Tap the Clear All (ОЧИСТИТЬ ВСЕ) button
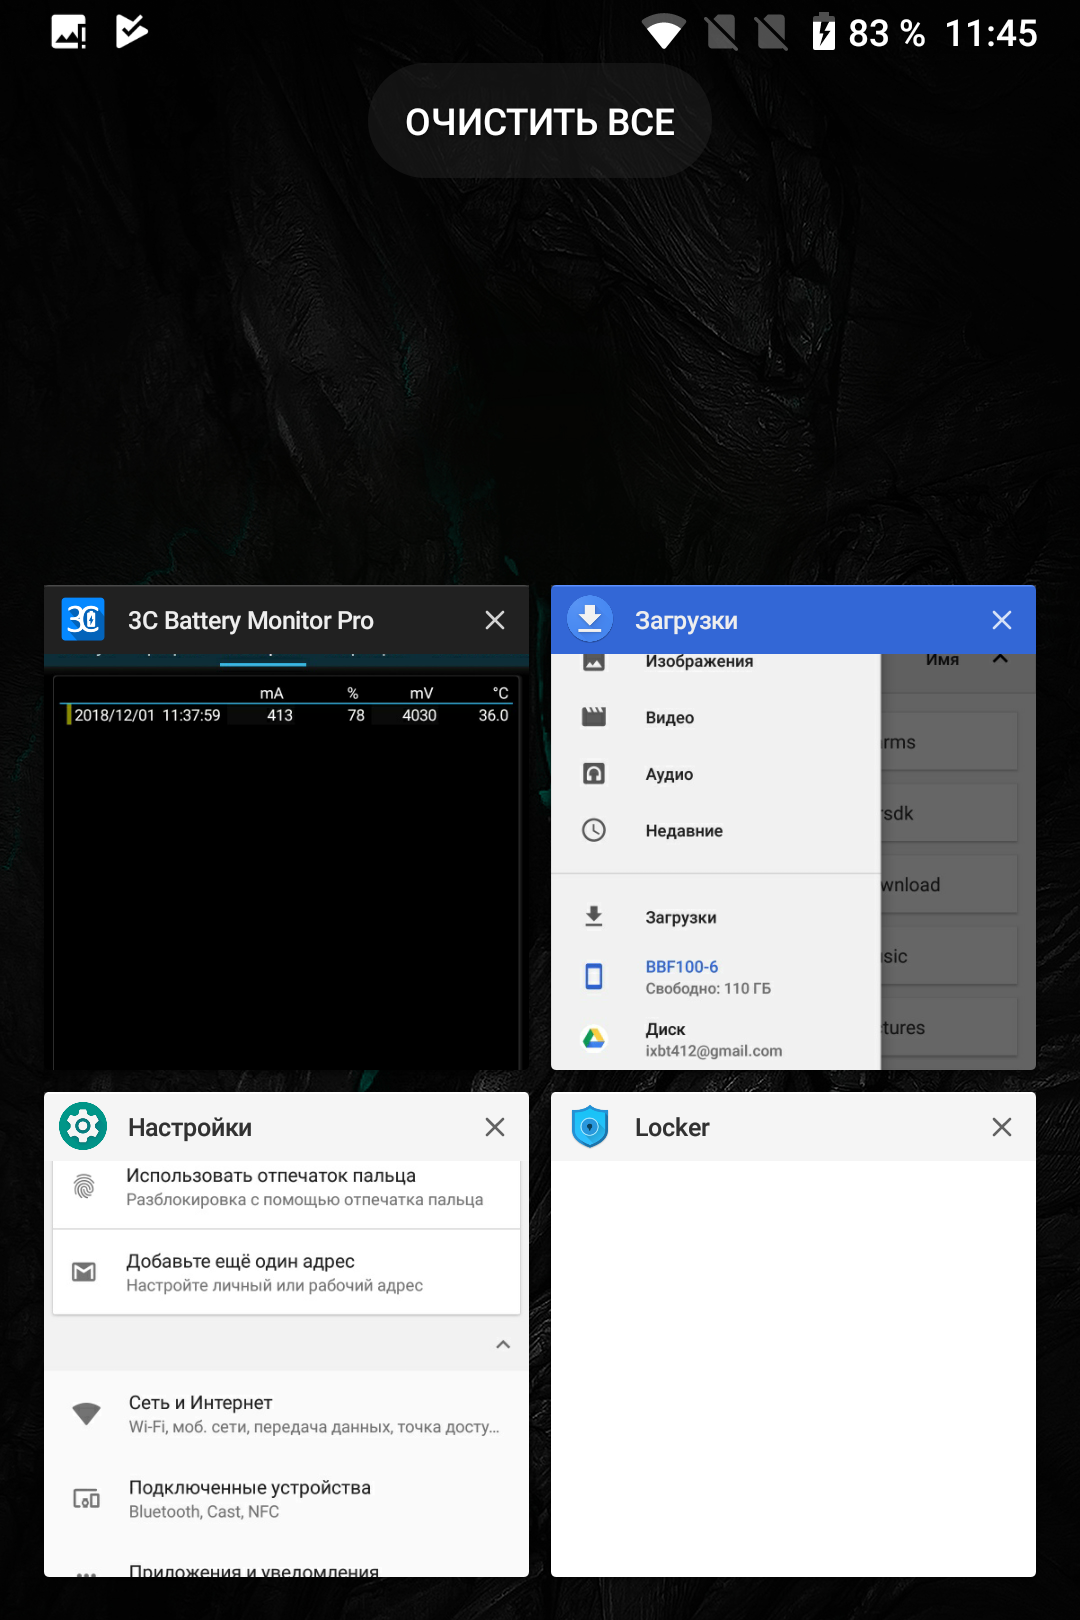This screenshot has width=1080, height=1620. 540,122
